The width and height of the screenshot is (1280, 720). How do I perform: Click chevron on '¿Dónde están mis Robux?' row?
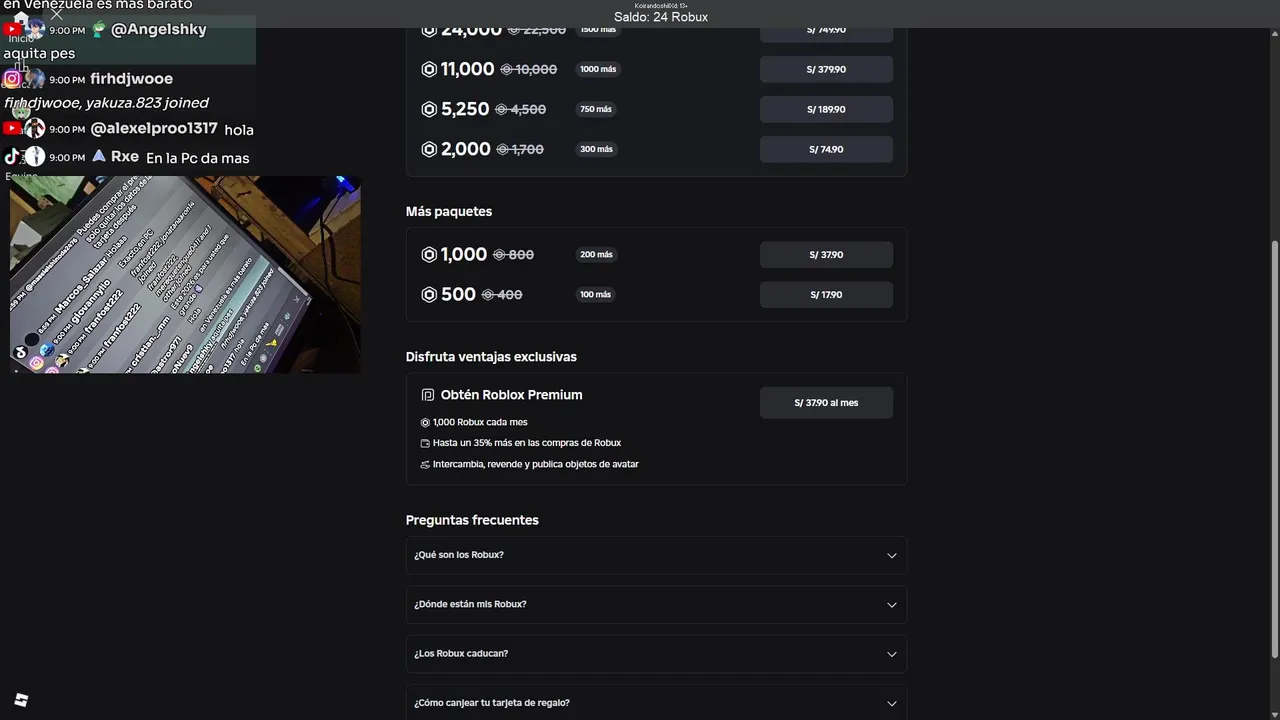pos(891,605)
